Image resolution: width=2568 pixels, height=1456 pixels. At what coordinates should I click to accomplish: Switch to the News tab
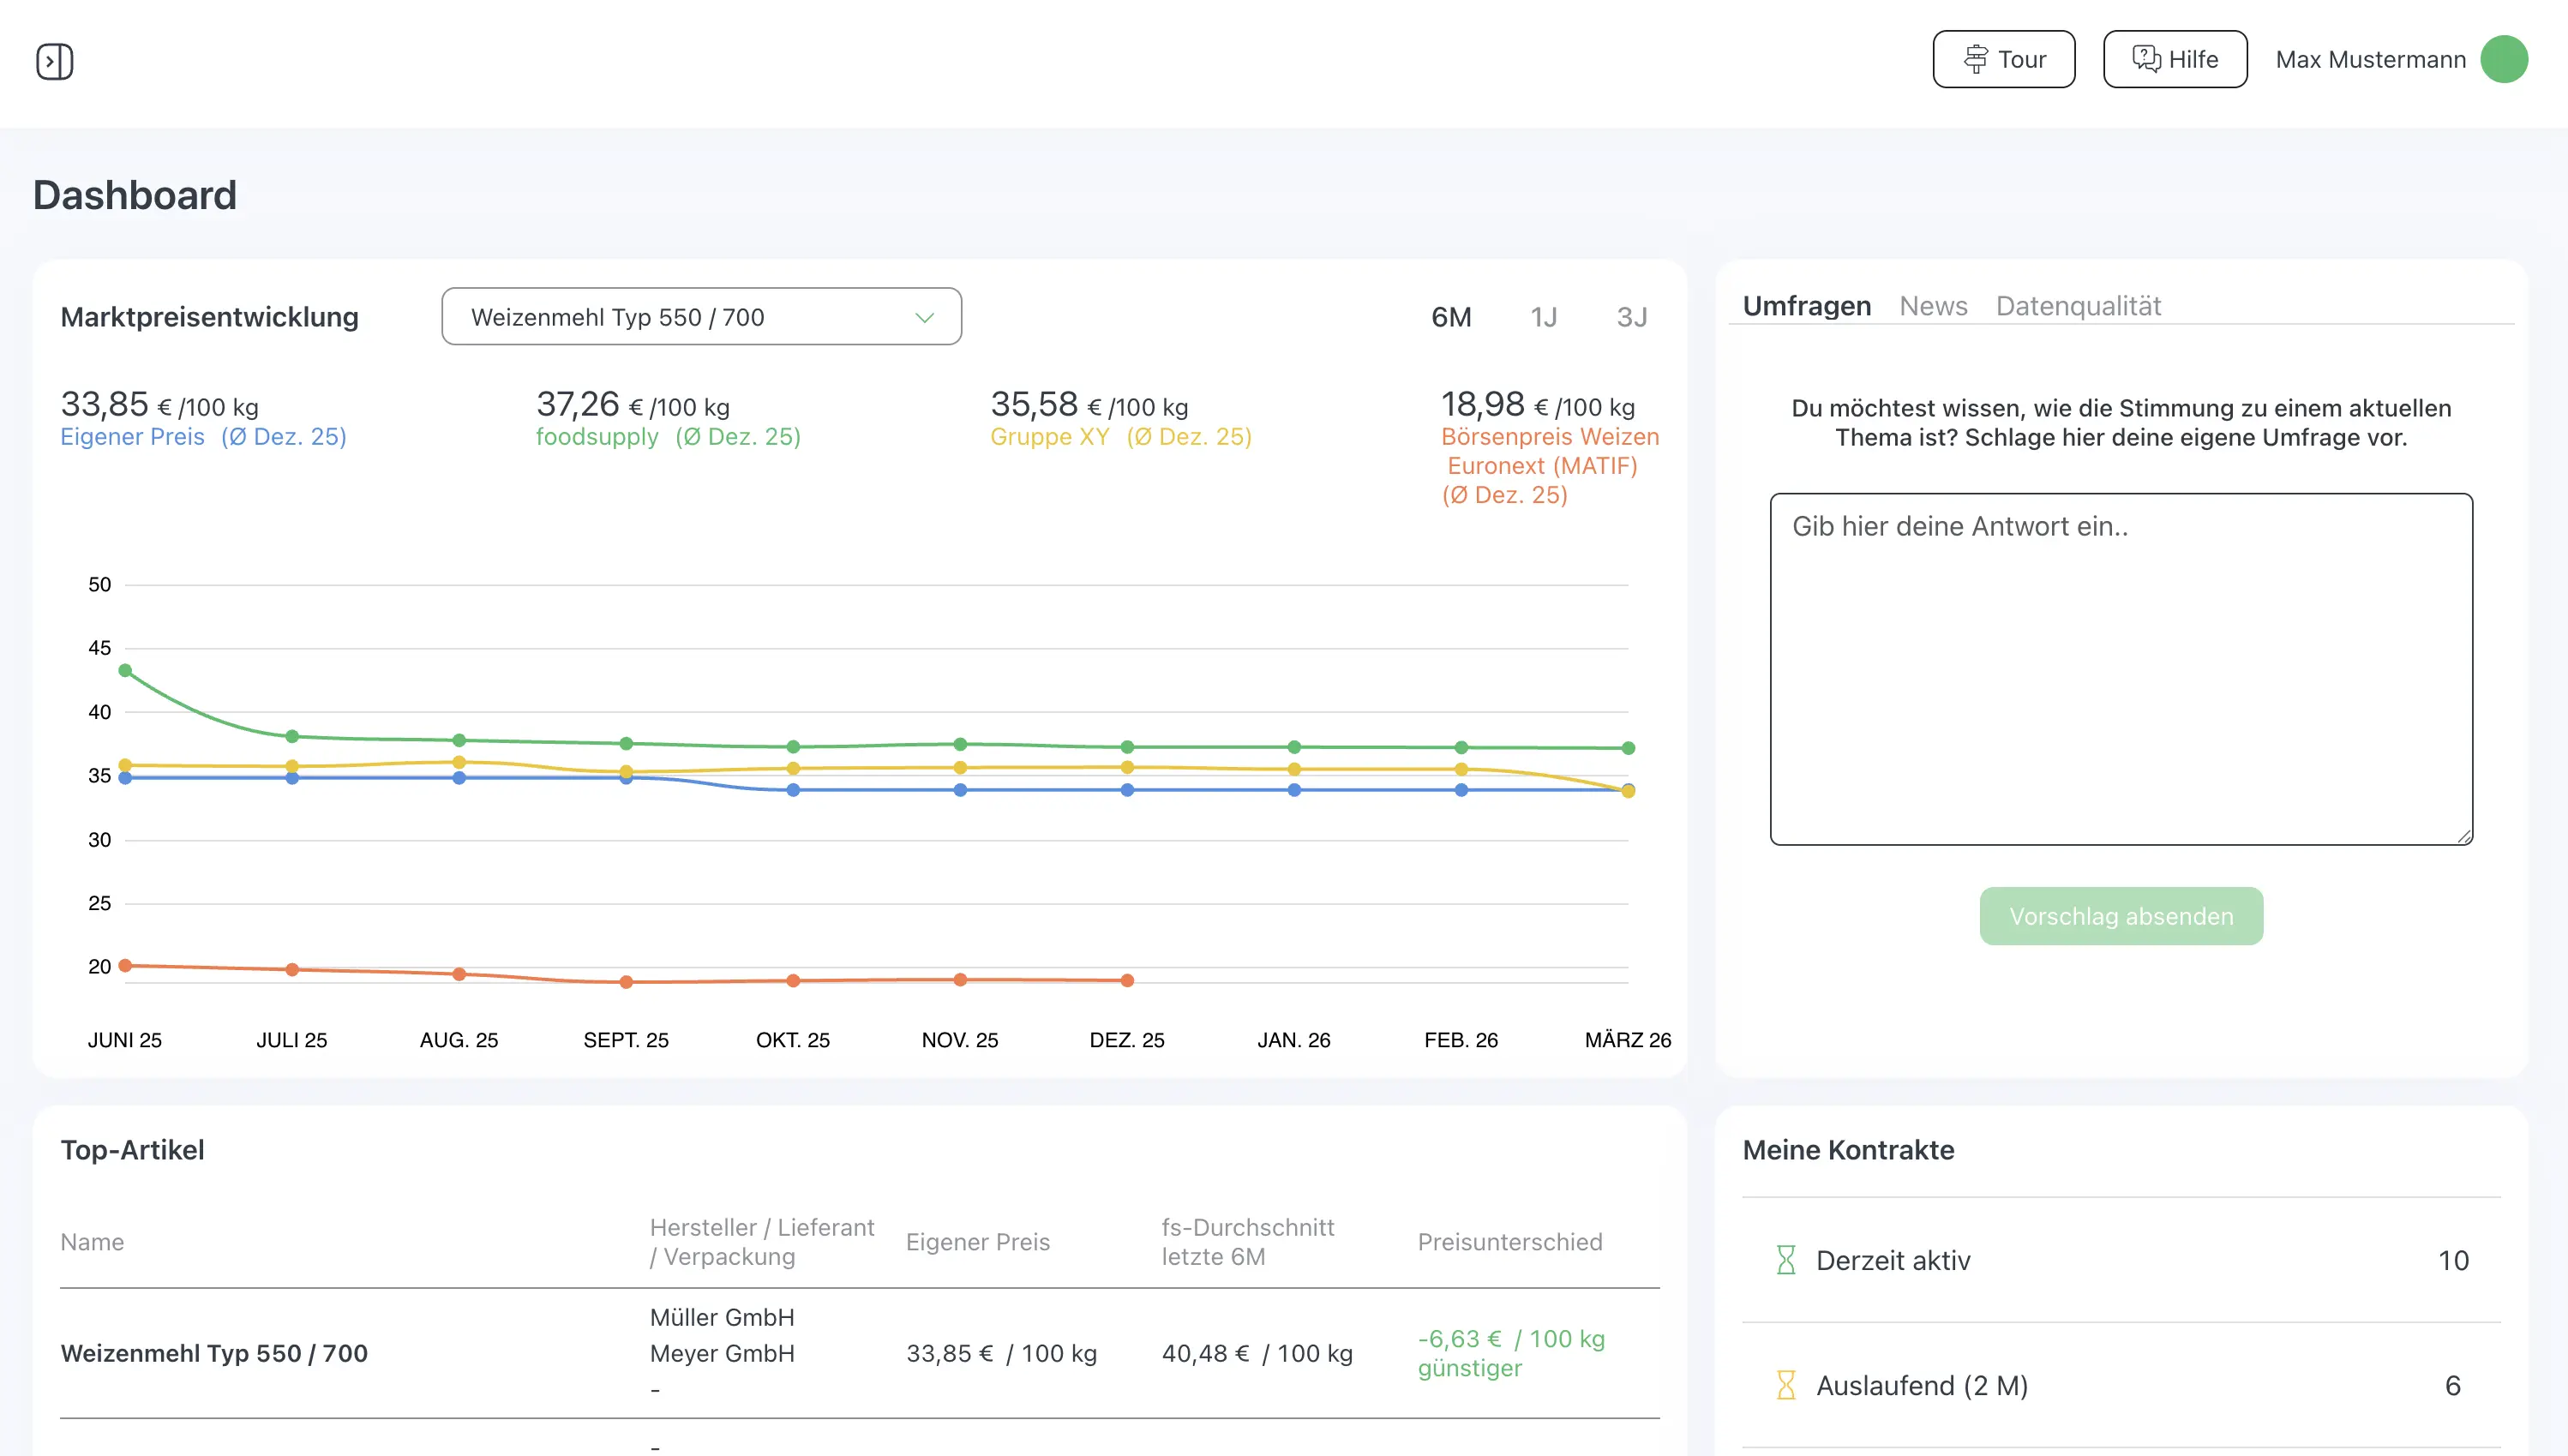[1932, 306]
